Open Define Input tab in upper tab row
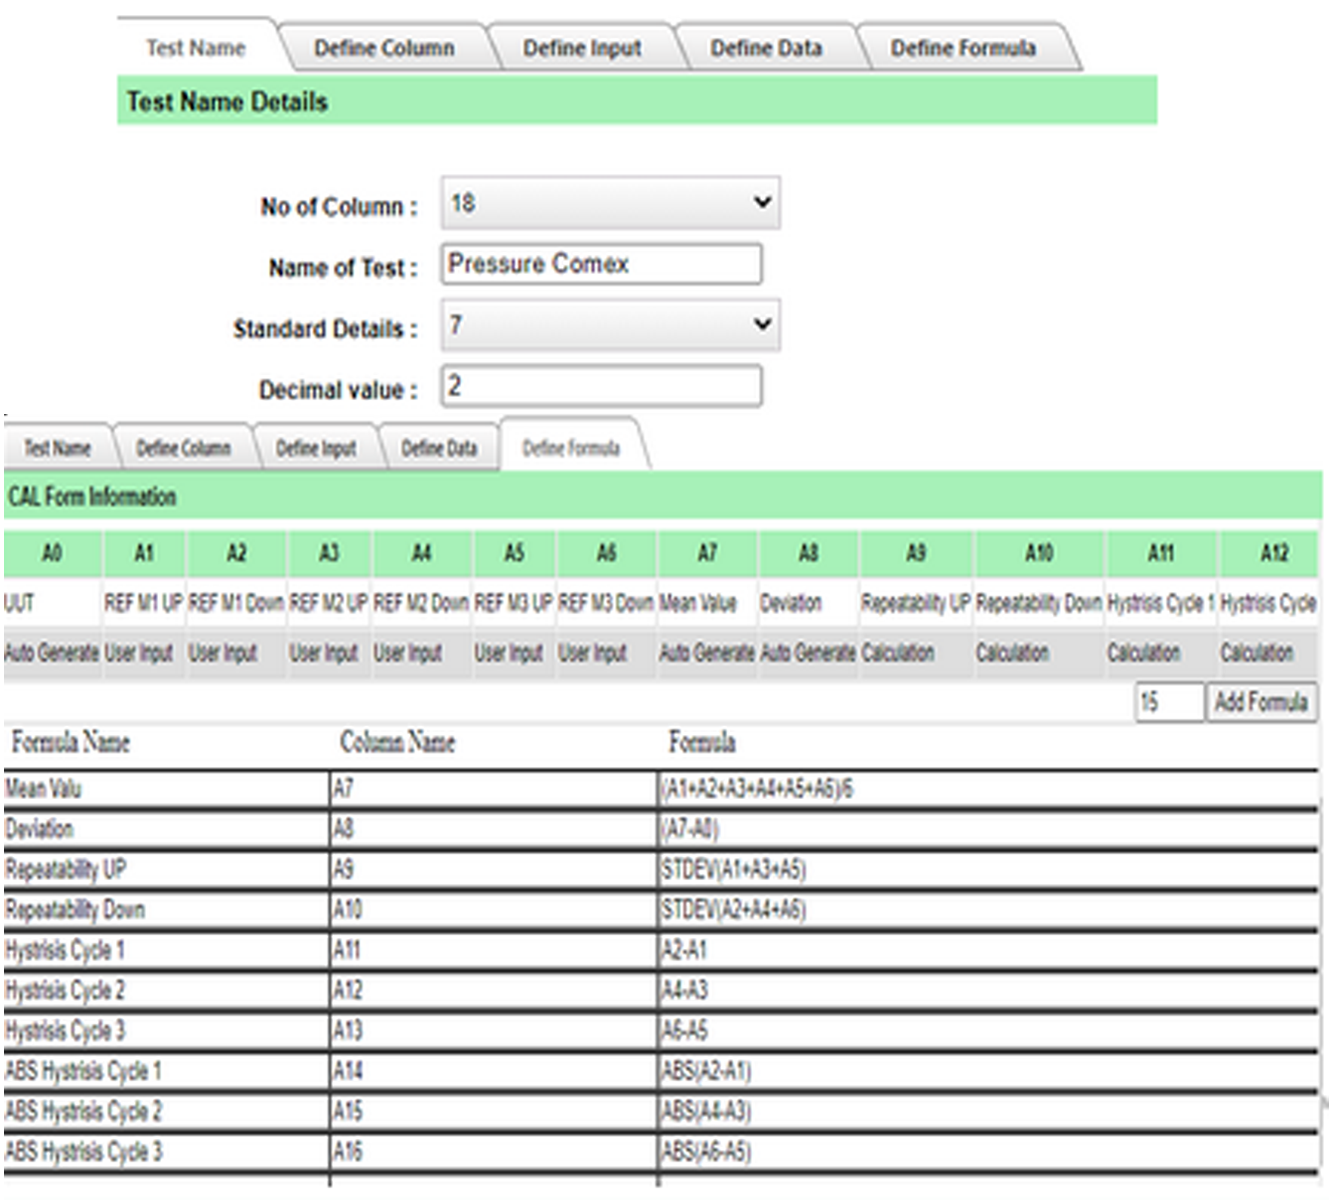The width and height of the screenshot is (1331, 1204). pos(582,48)
